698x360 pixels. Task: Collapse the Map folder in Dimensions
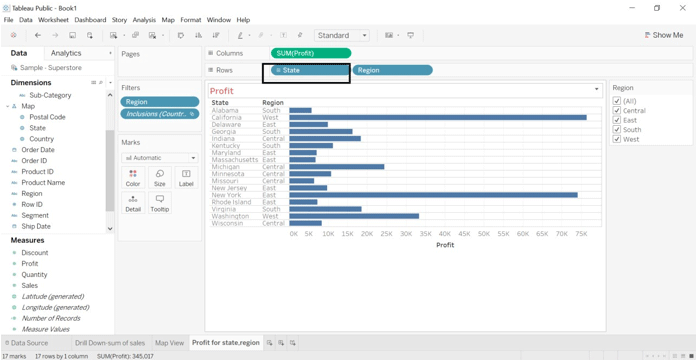8,106
